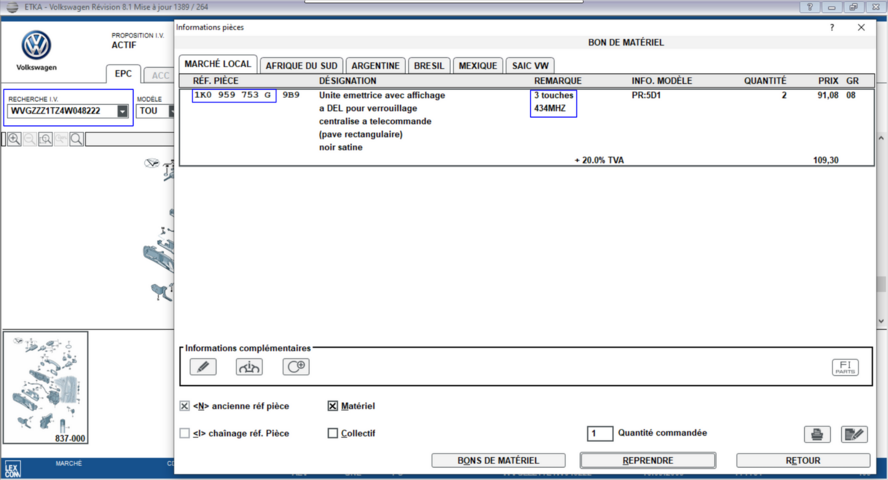Image resolution: width=888 pixels, height=480 pixels.
Task: Open the 837-000 illustration thumbnail
Action: (46, 388)
